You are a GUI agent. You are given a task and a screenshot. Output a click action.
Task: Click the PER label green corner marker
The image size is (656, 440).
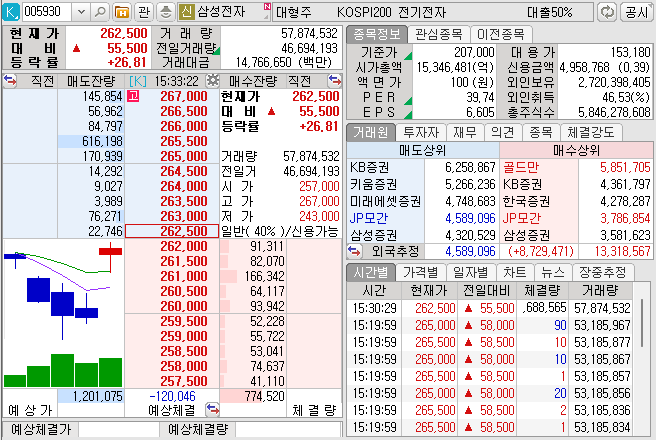[x=408, y=101]
